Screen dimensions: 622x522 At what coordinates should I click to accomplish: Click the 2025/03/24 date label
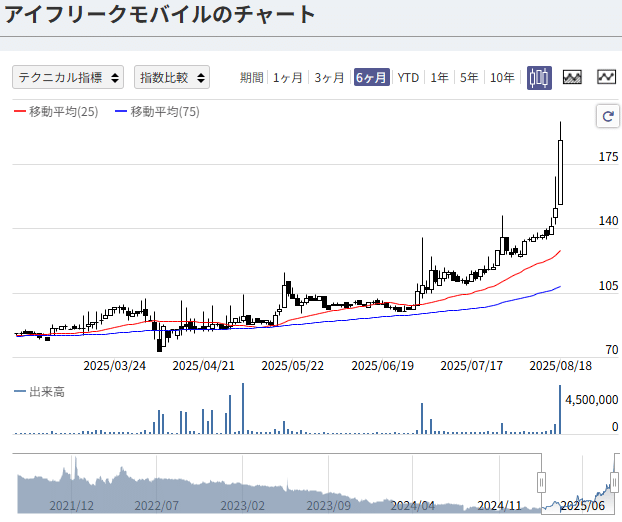coord(115,366)
